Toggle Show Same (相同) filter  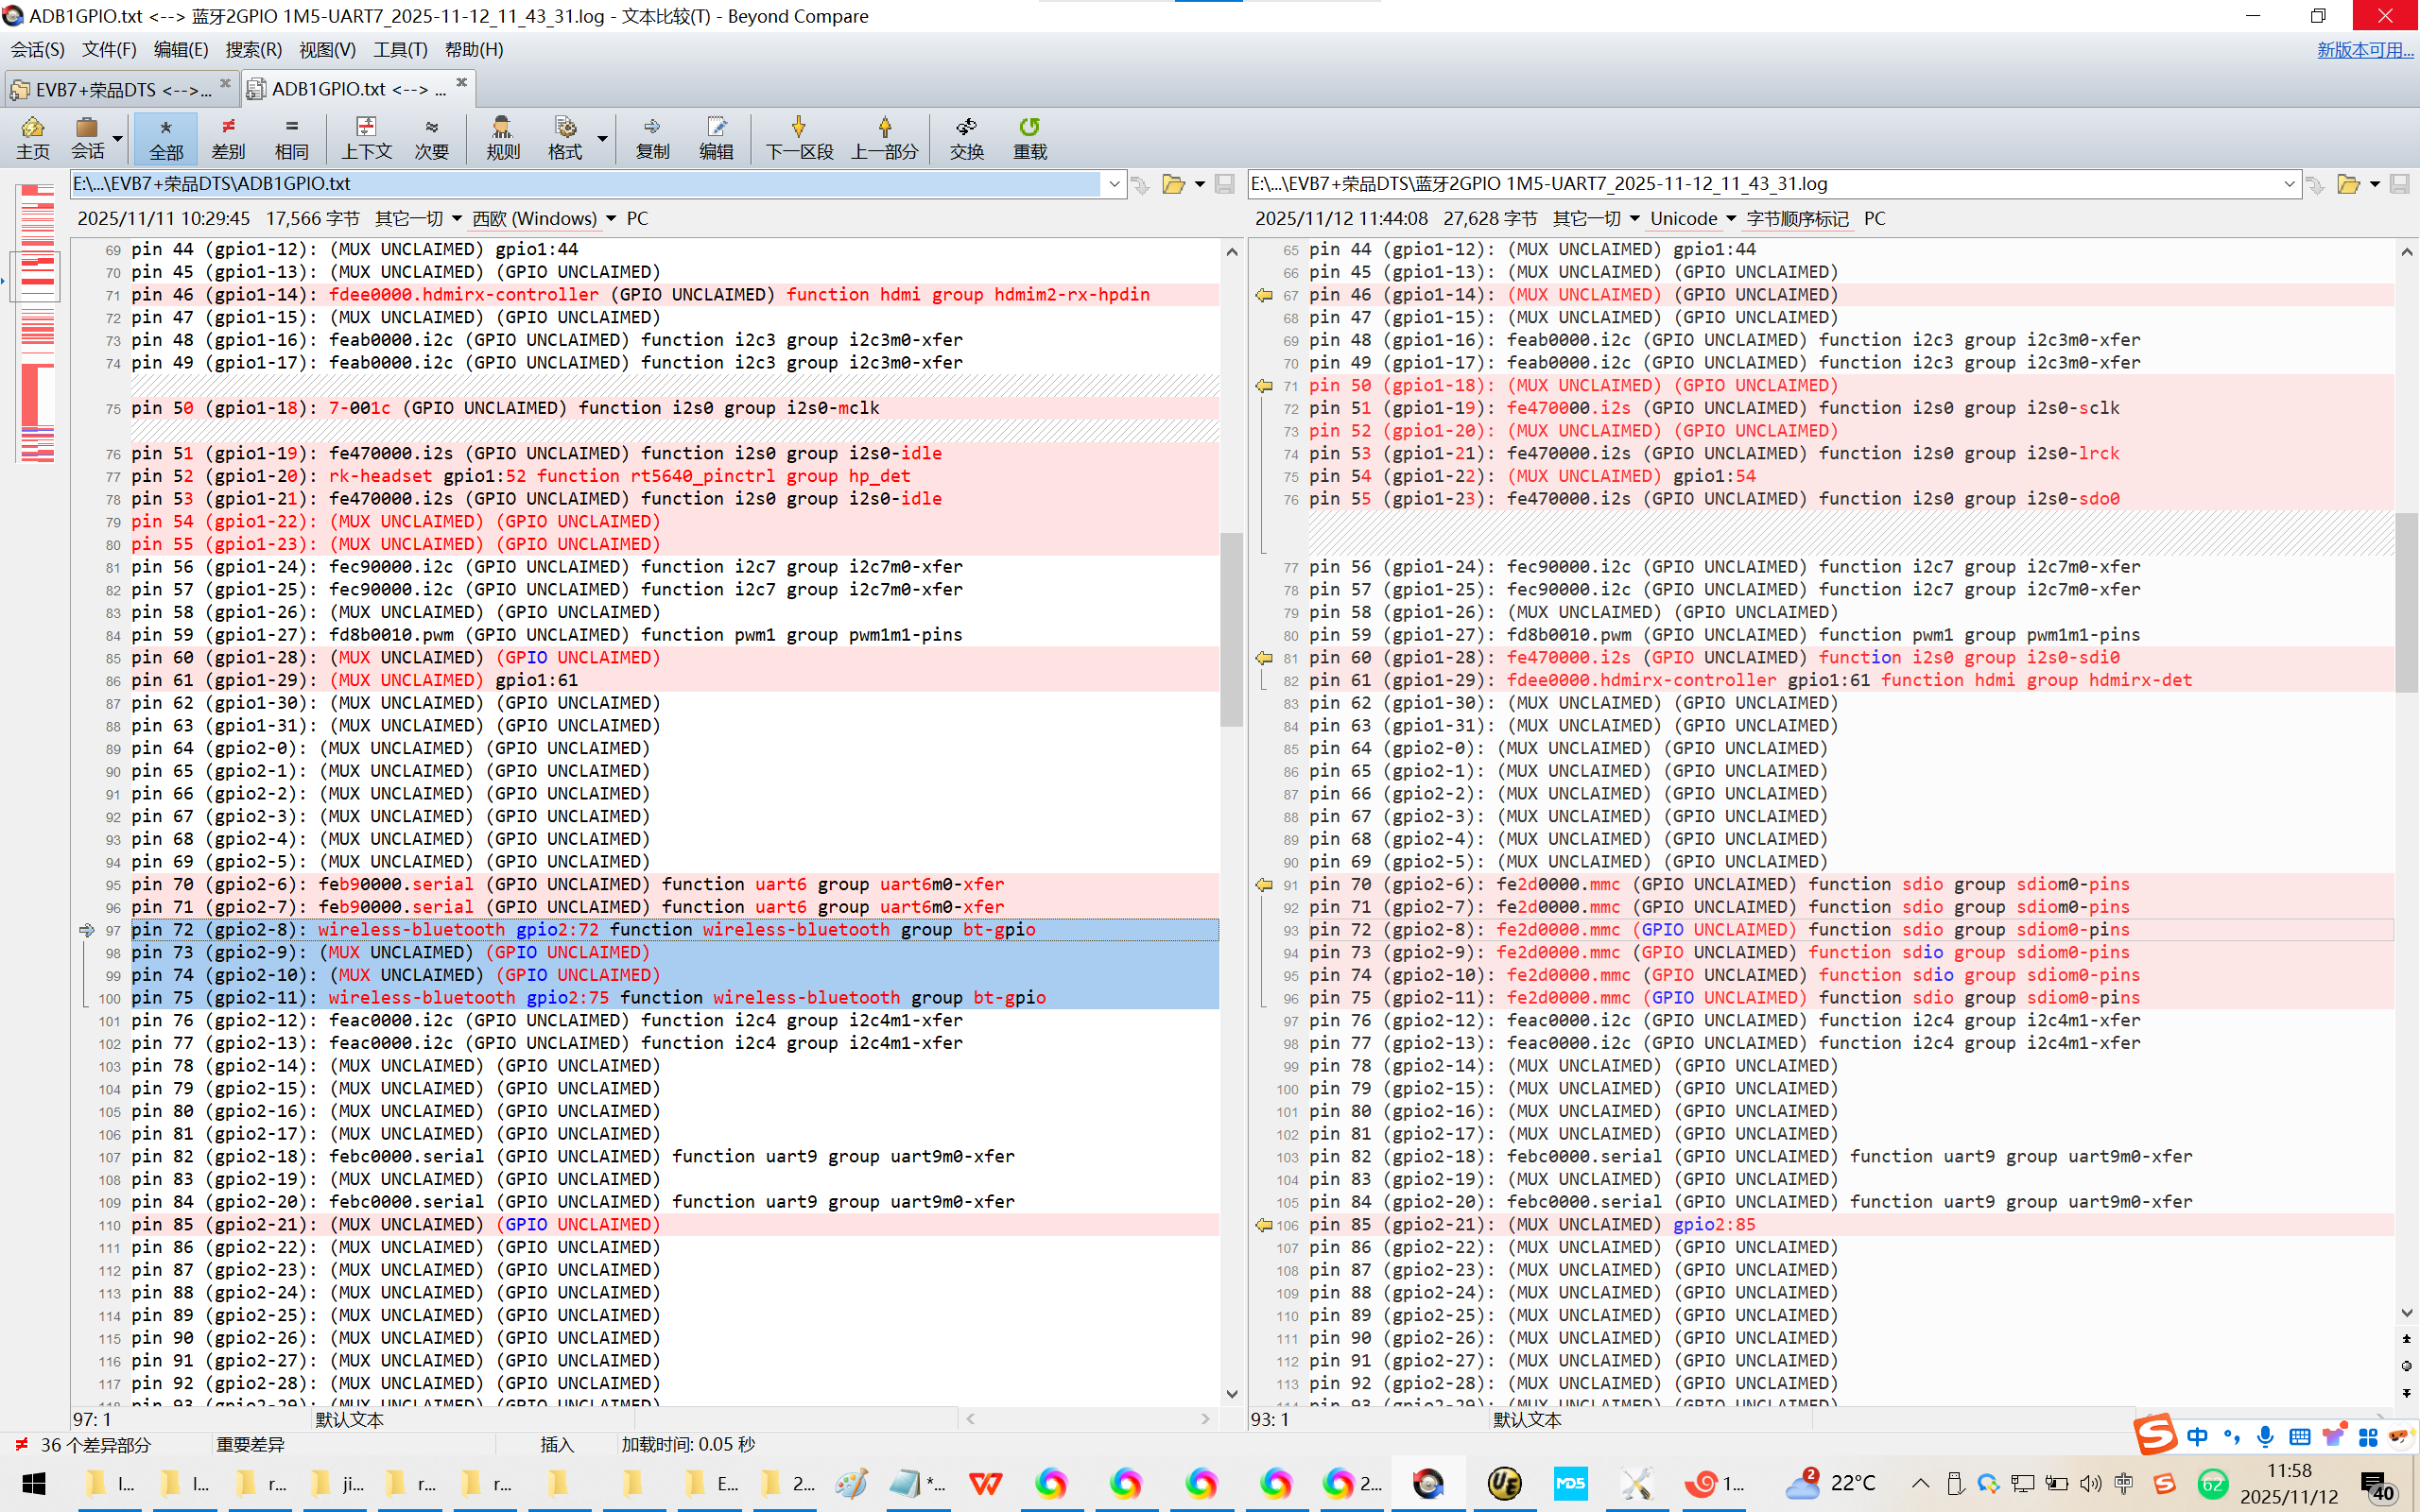291,137
